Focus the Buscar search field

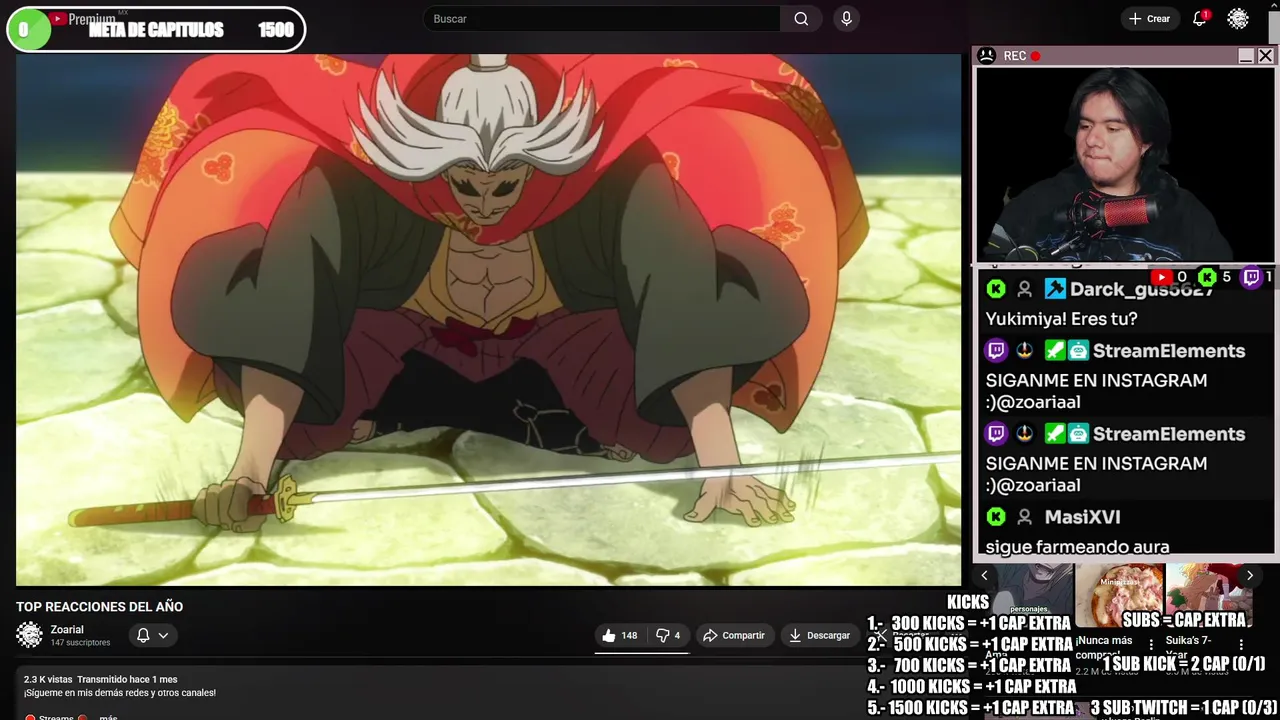[602, 19]
